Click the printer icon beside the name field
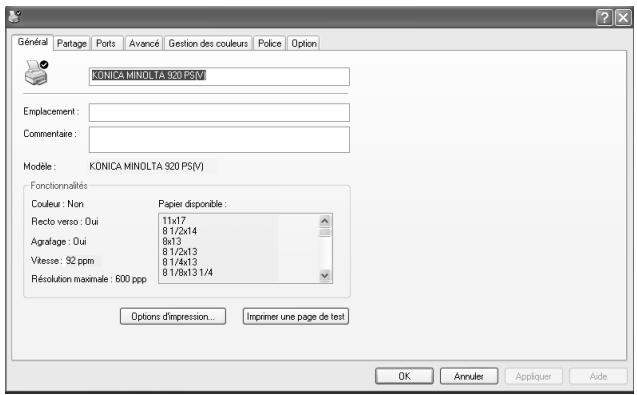Image resolution: width=637 pixels, height=395 pixels. click(37, 72)
